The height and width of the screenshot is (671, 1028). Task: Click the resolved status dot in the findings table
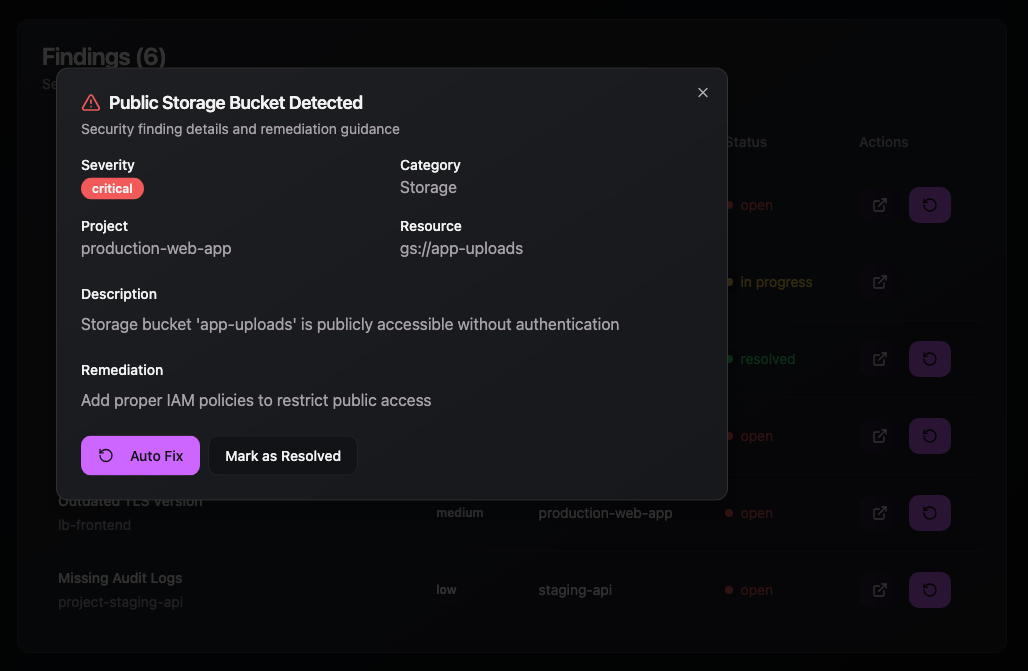pyautogui.click(x=731, y=359)
